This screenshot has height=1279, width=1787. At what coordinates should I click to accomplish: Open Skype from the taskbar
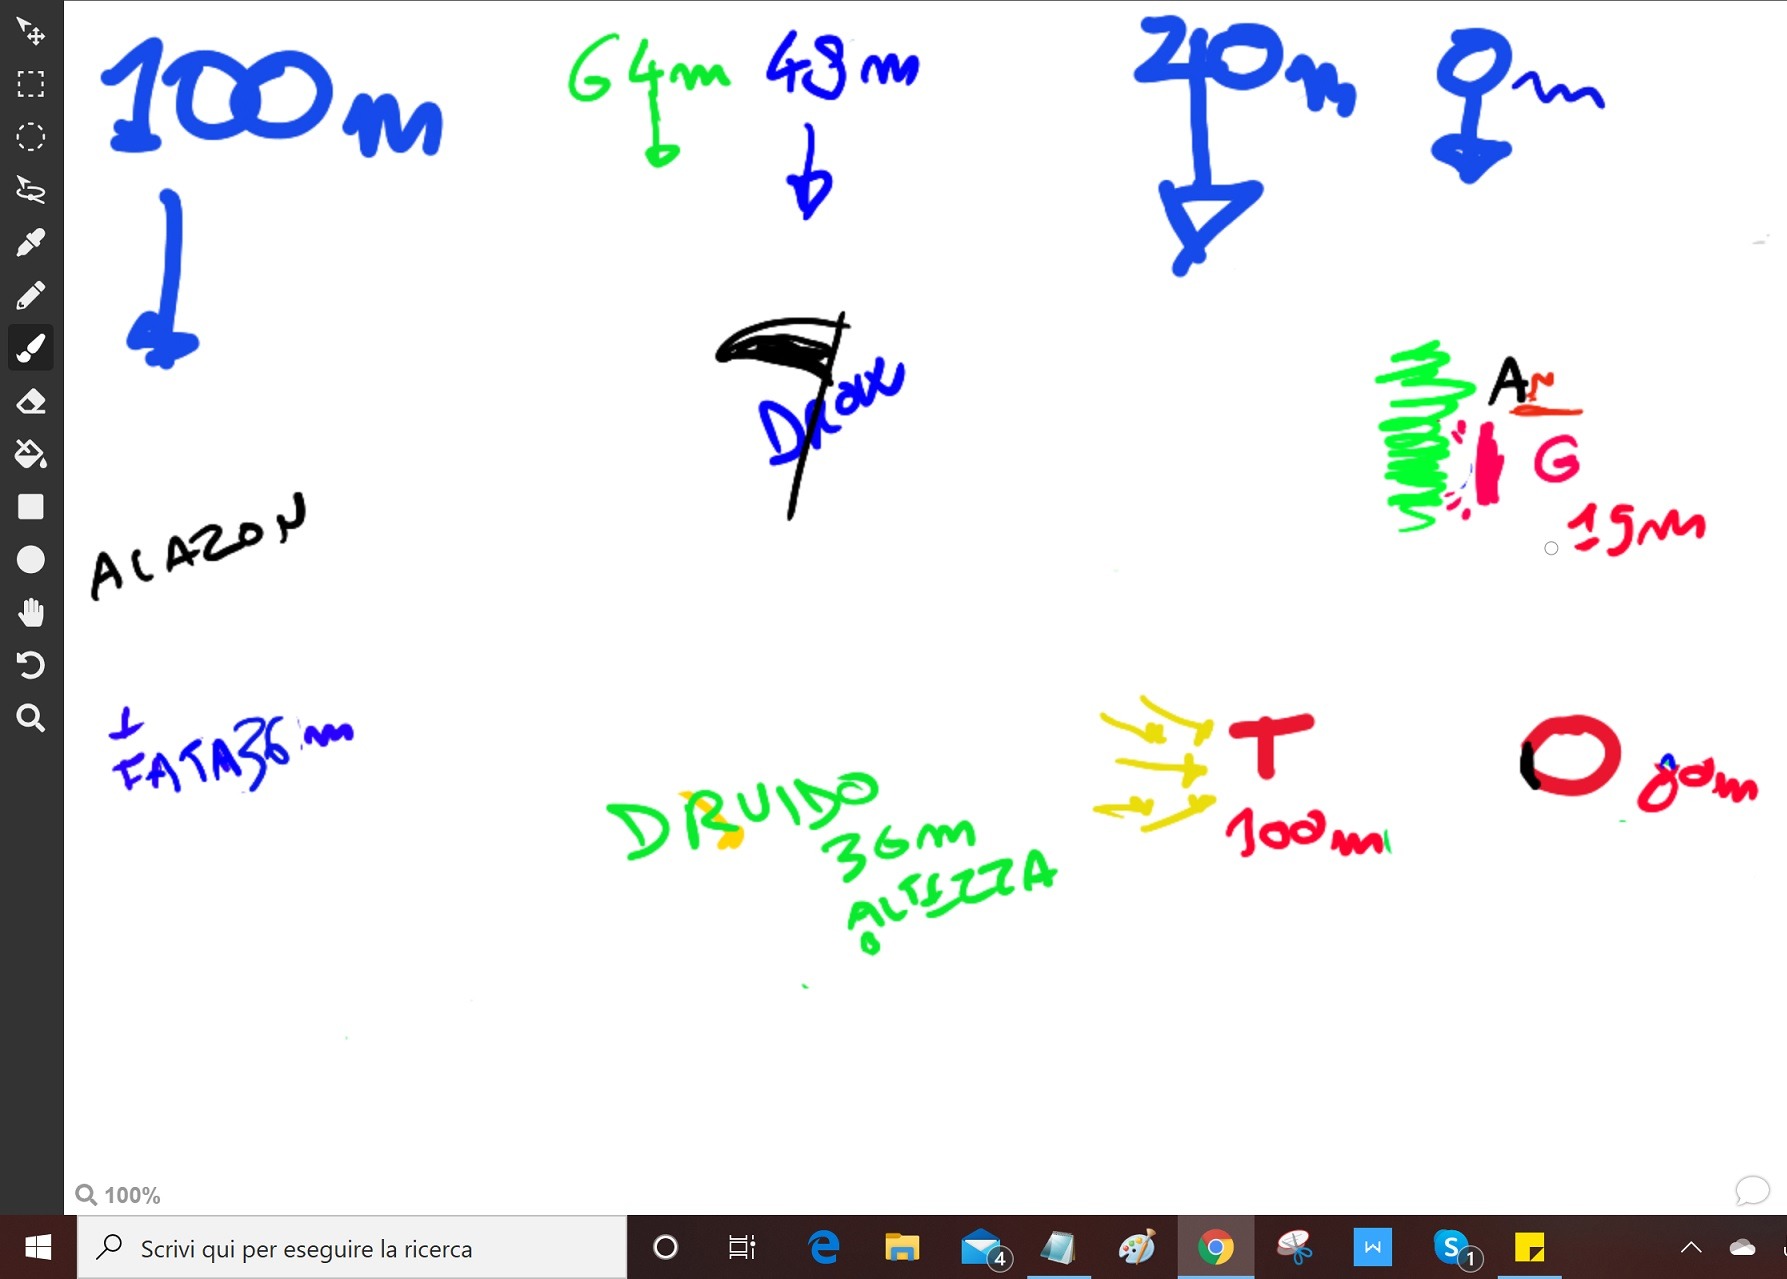(1453, 1248)
